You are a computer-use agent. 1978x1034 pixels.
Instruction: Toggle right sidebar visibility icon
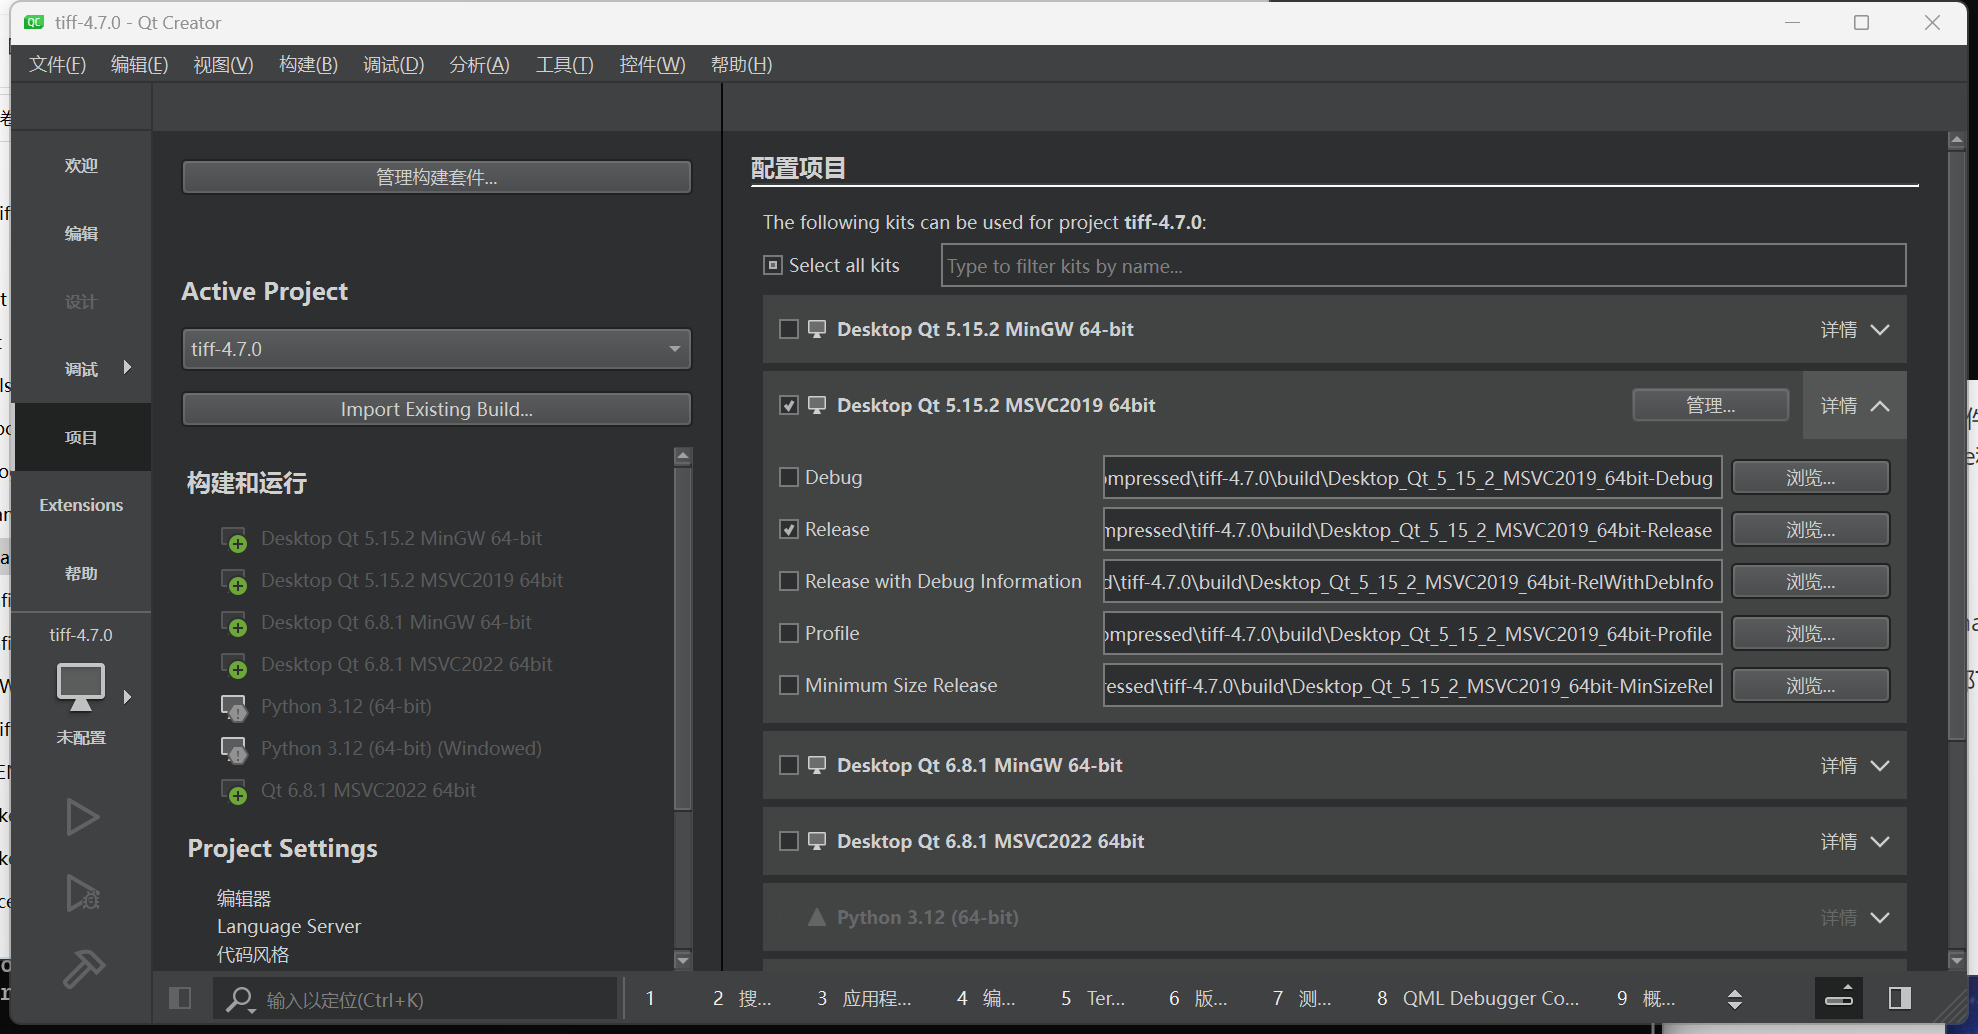click(x=1899, y=998)
